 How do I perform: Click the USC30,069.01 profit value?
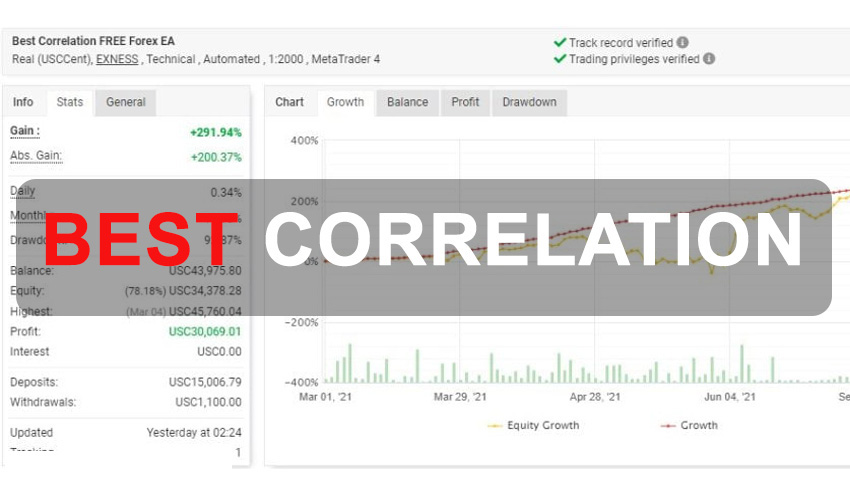tap(205, 331)
